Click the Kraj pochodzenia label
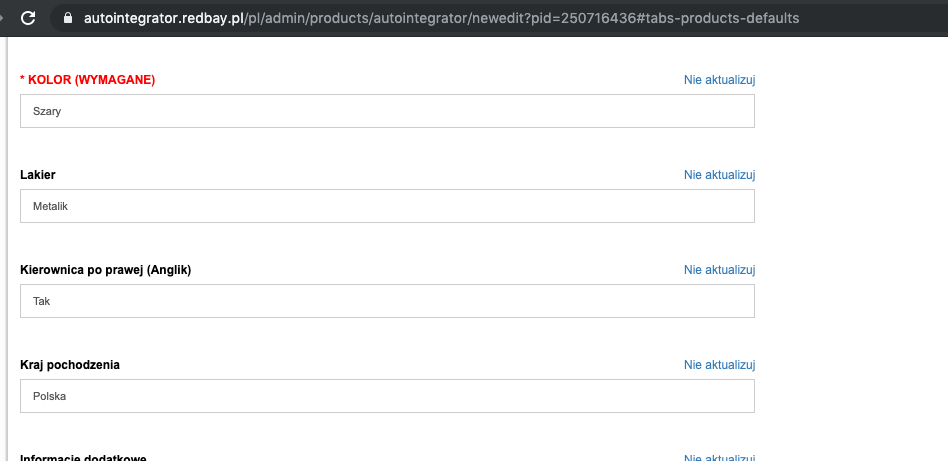 point(70,365)
